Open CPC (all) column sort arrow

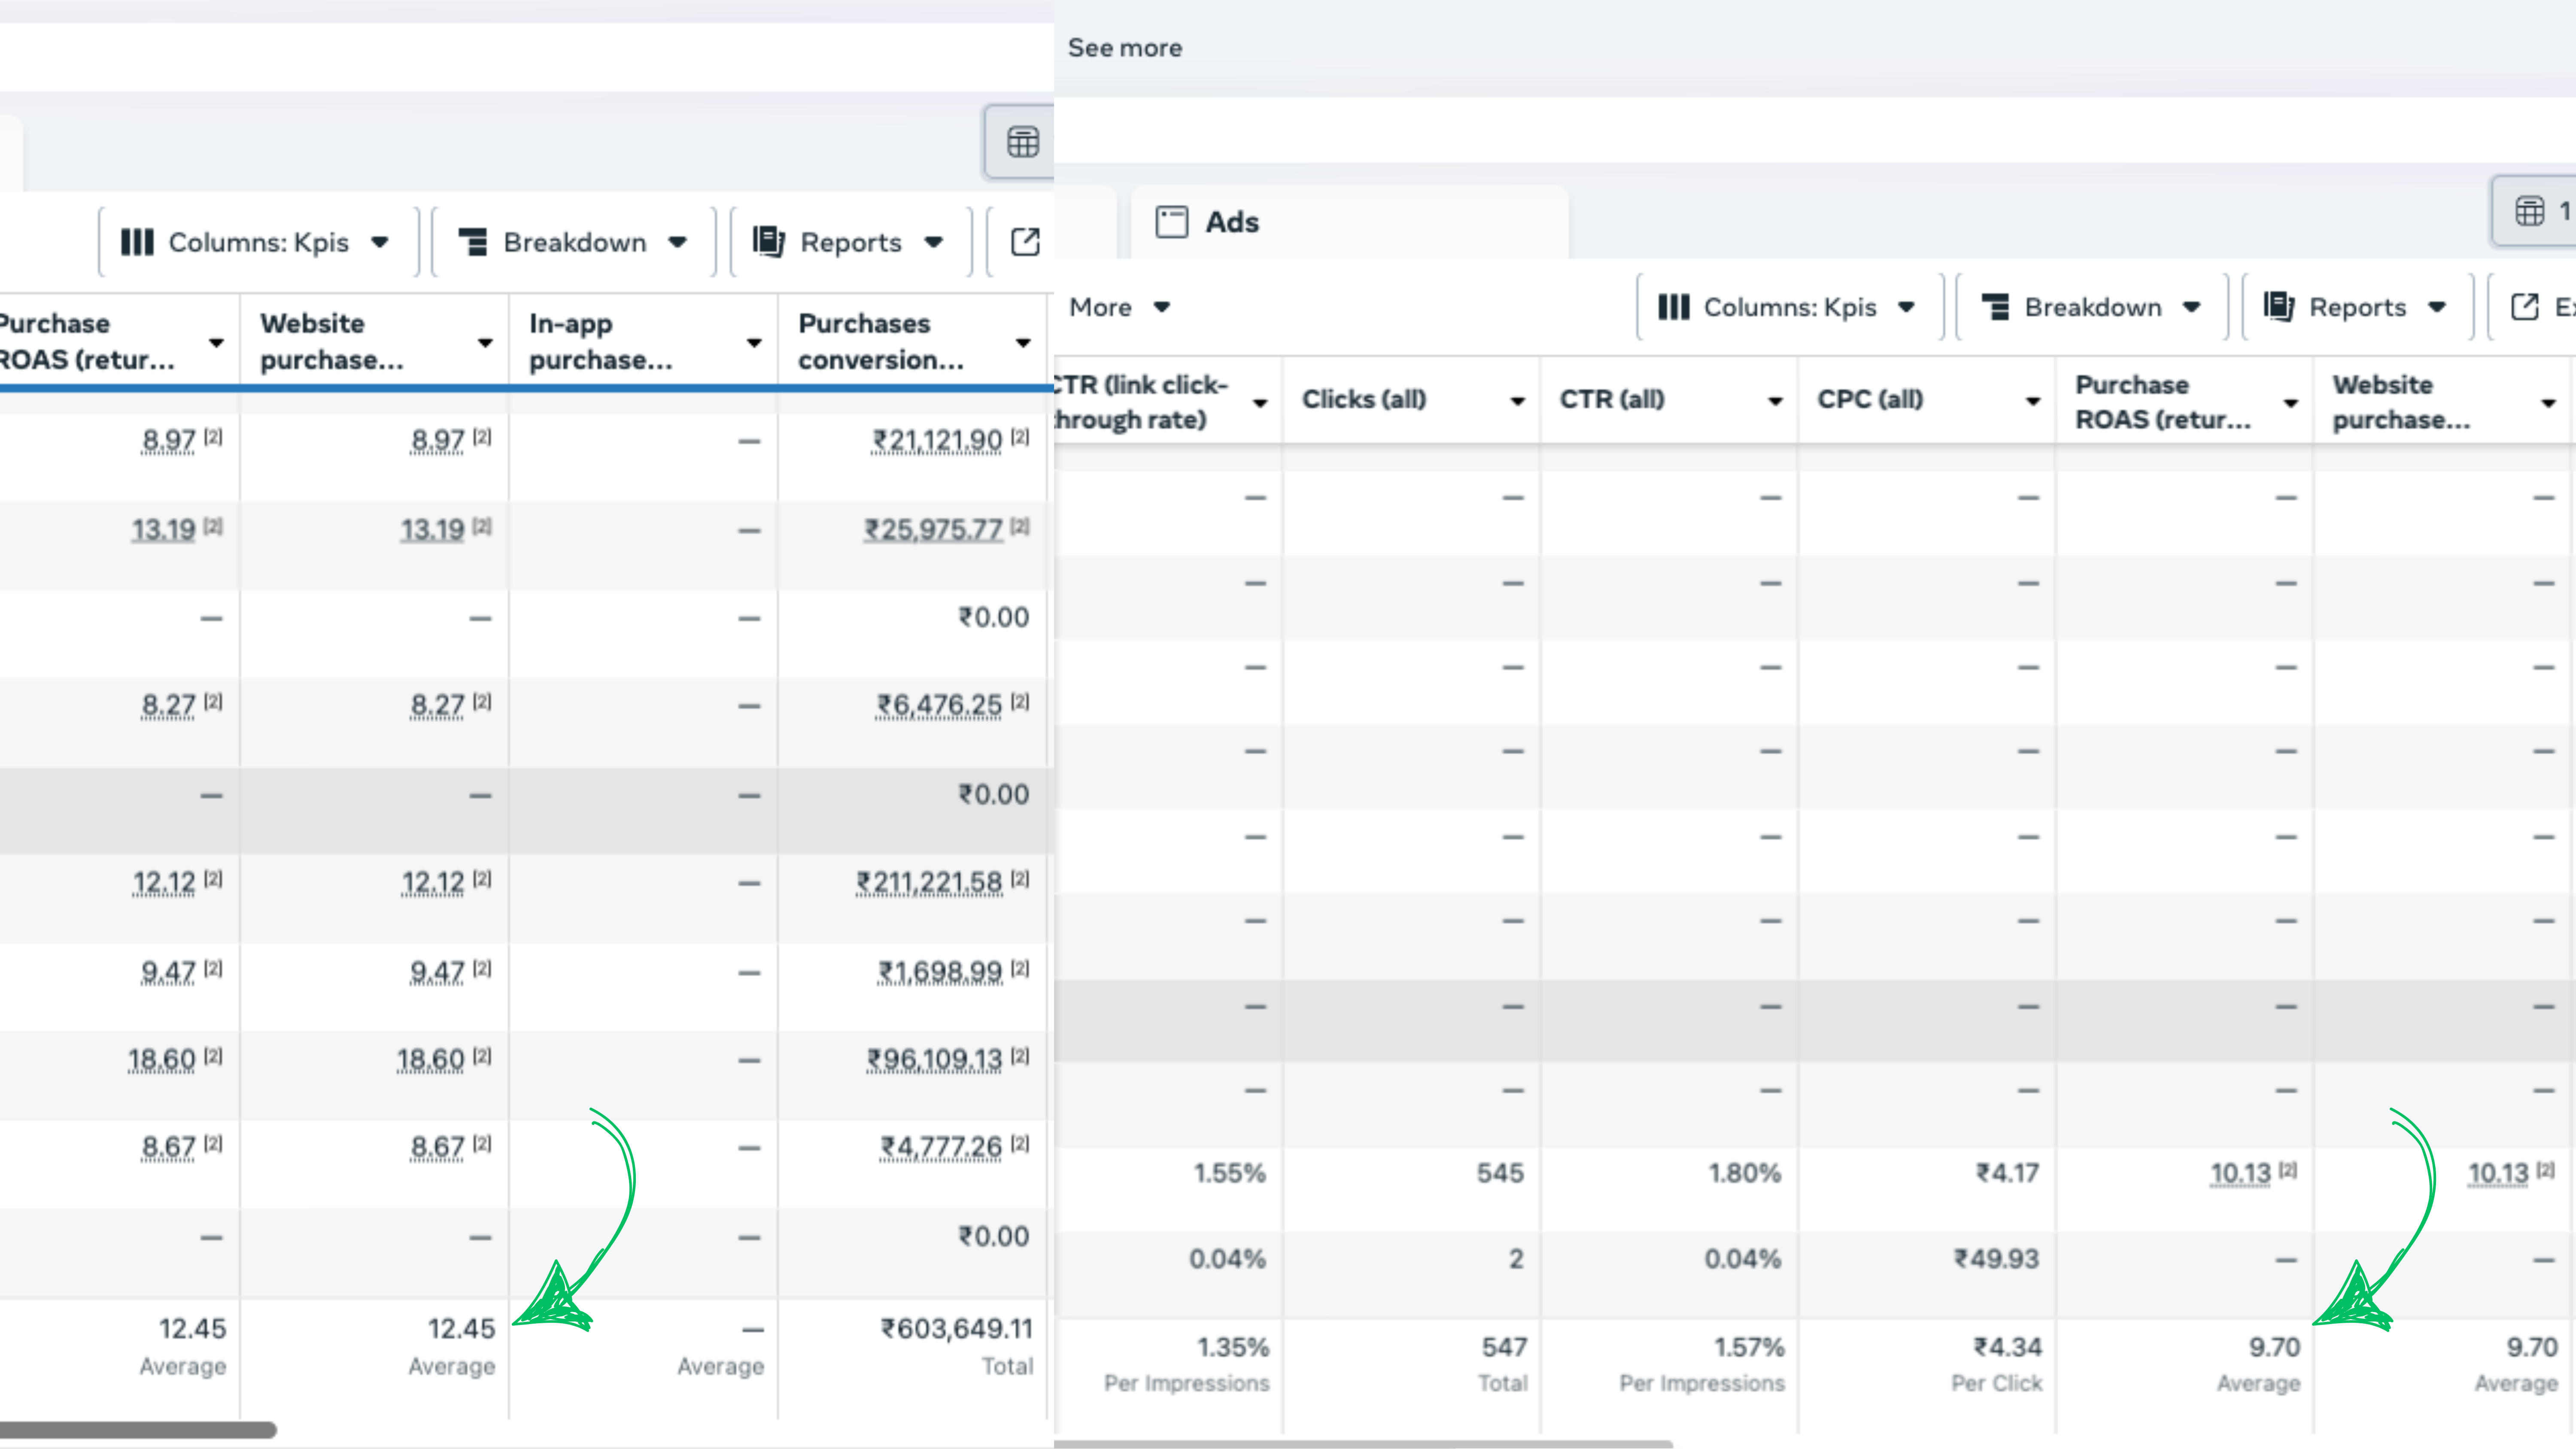point(2032,401)
